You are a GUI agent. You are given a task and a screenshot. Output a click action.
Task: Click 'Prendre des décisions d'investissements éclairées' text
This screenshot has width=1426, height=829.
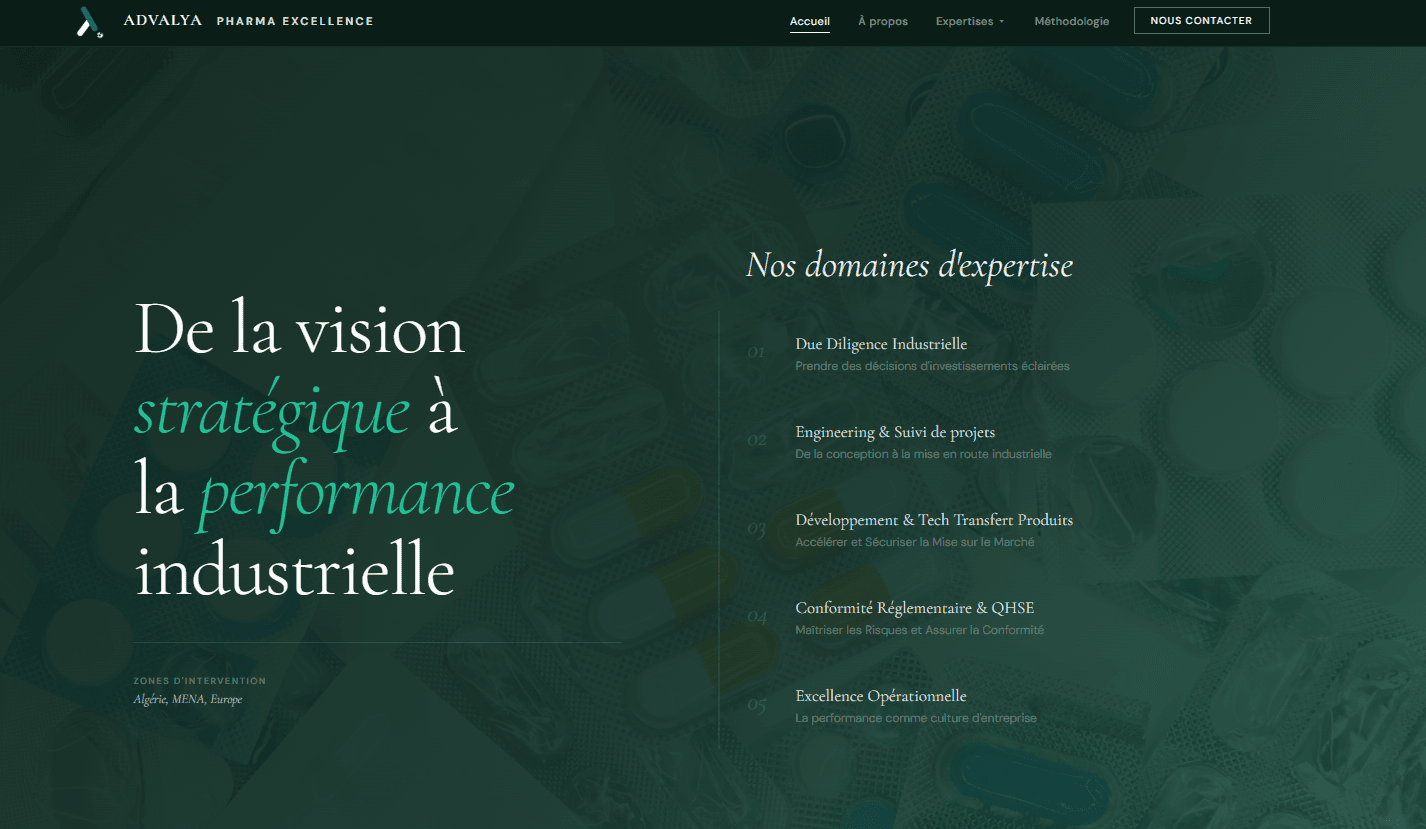tap(932, 366)
